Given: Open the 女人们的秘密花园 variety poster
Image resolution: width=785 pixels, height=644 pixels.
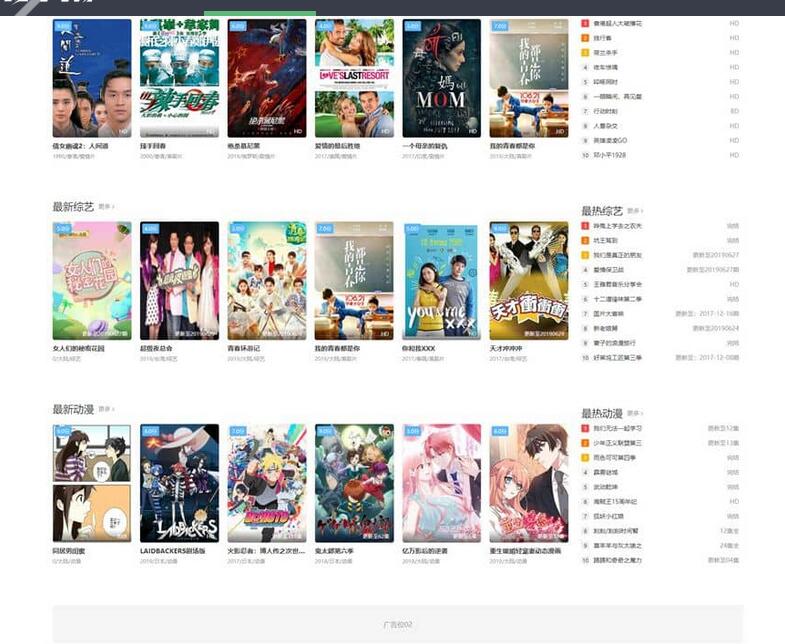Looking at the screenshot, I should pyautogui.click(x=92, y=281).
